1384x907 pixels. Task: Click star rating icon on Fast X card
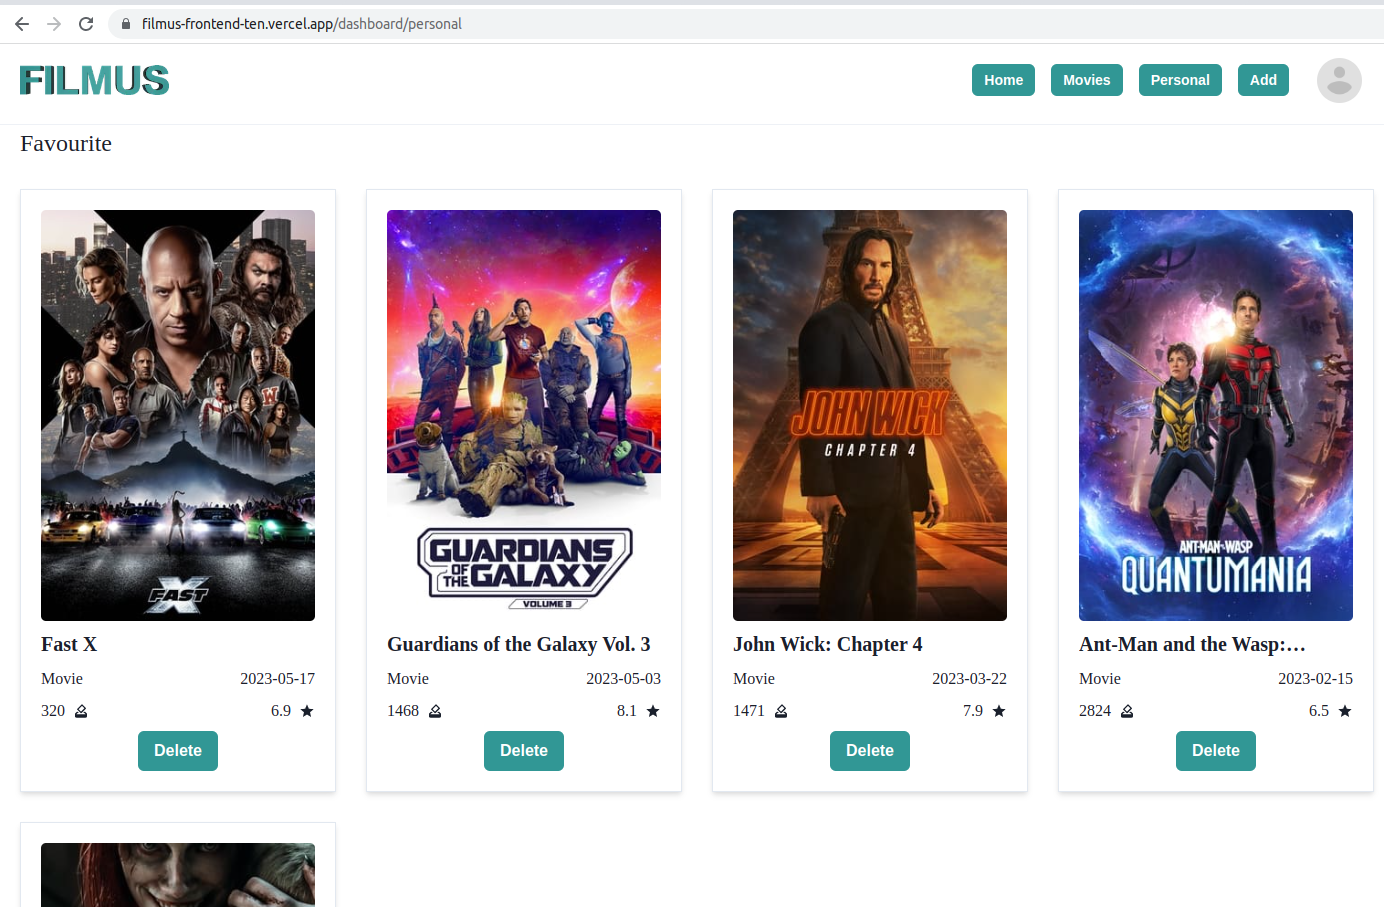click(307, 711)
